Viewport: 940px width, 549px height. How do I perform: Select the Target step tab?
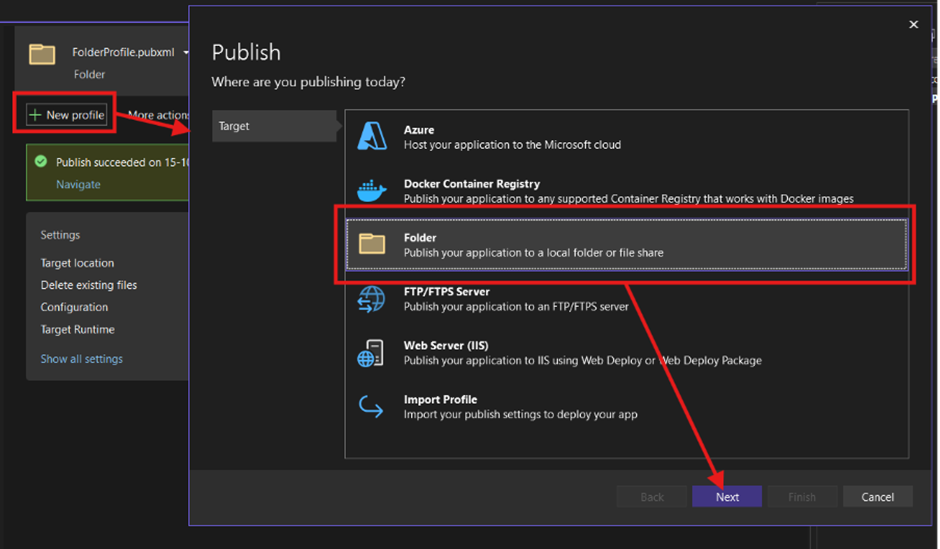(x=275, y=126)
